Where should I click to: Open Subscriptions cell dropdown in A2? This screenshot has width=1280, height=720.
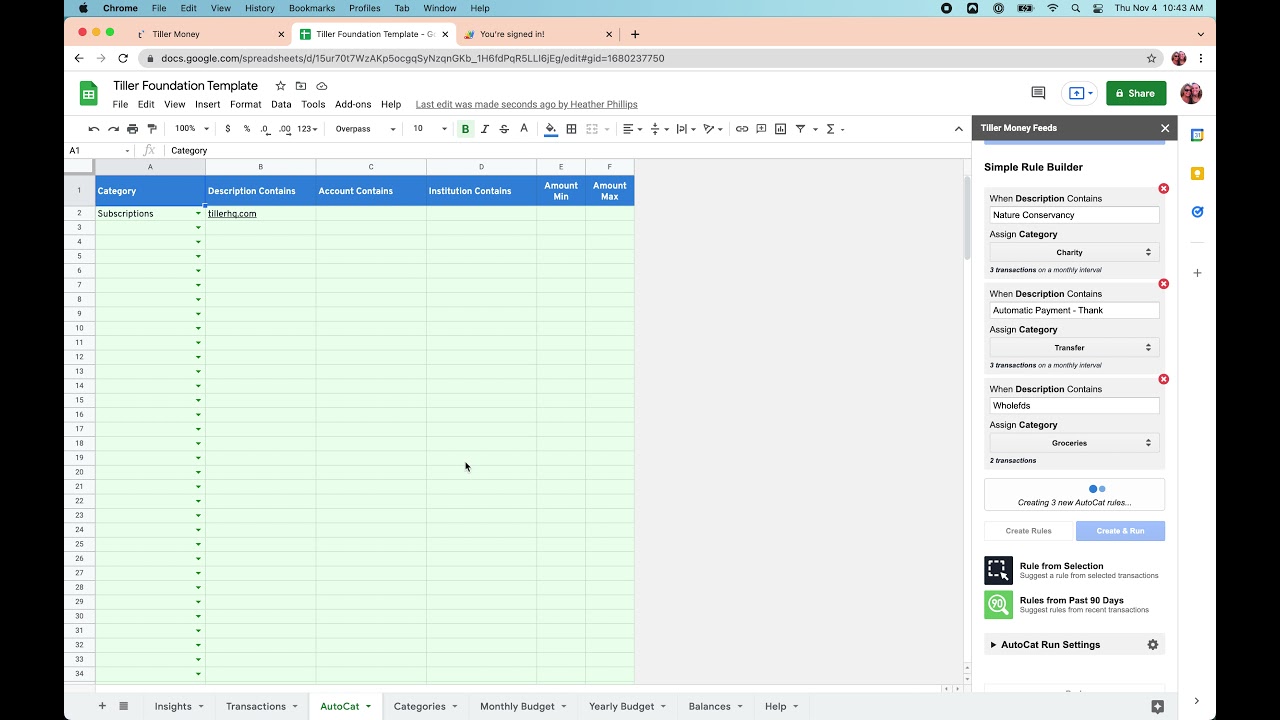point(198,214)
